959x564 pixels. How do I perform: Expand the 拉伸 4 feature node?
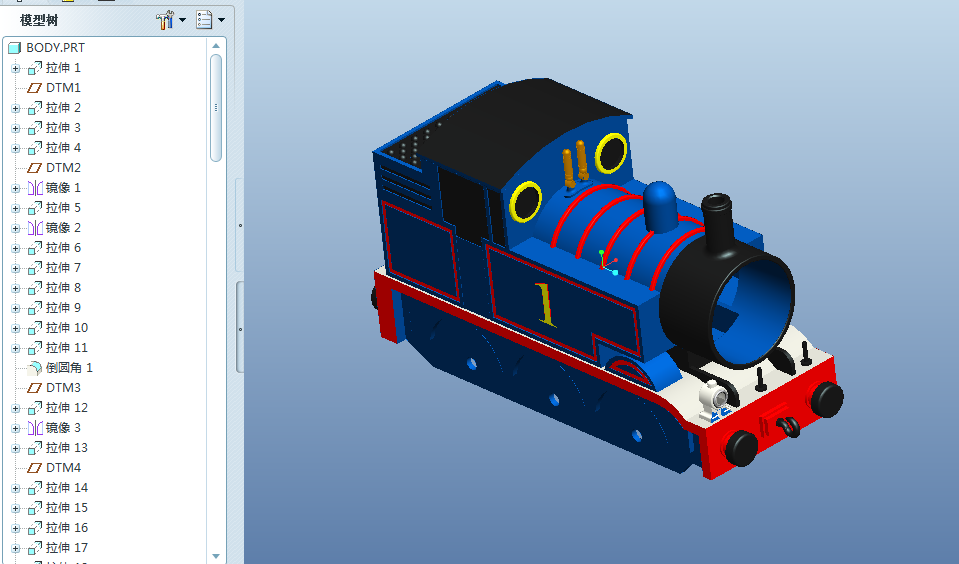click(15, 149)
